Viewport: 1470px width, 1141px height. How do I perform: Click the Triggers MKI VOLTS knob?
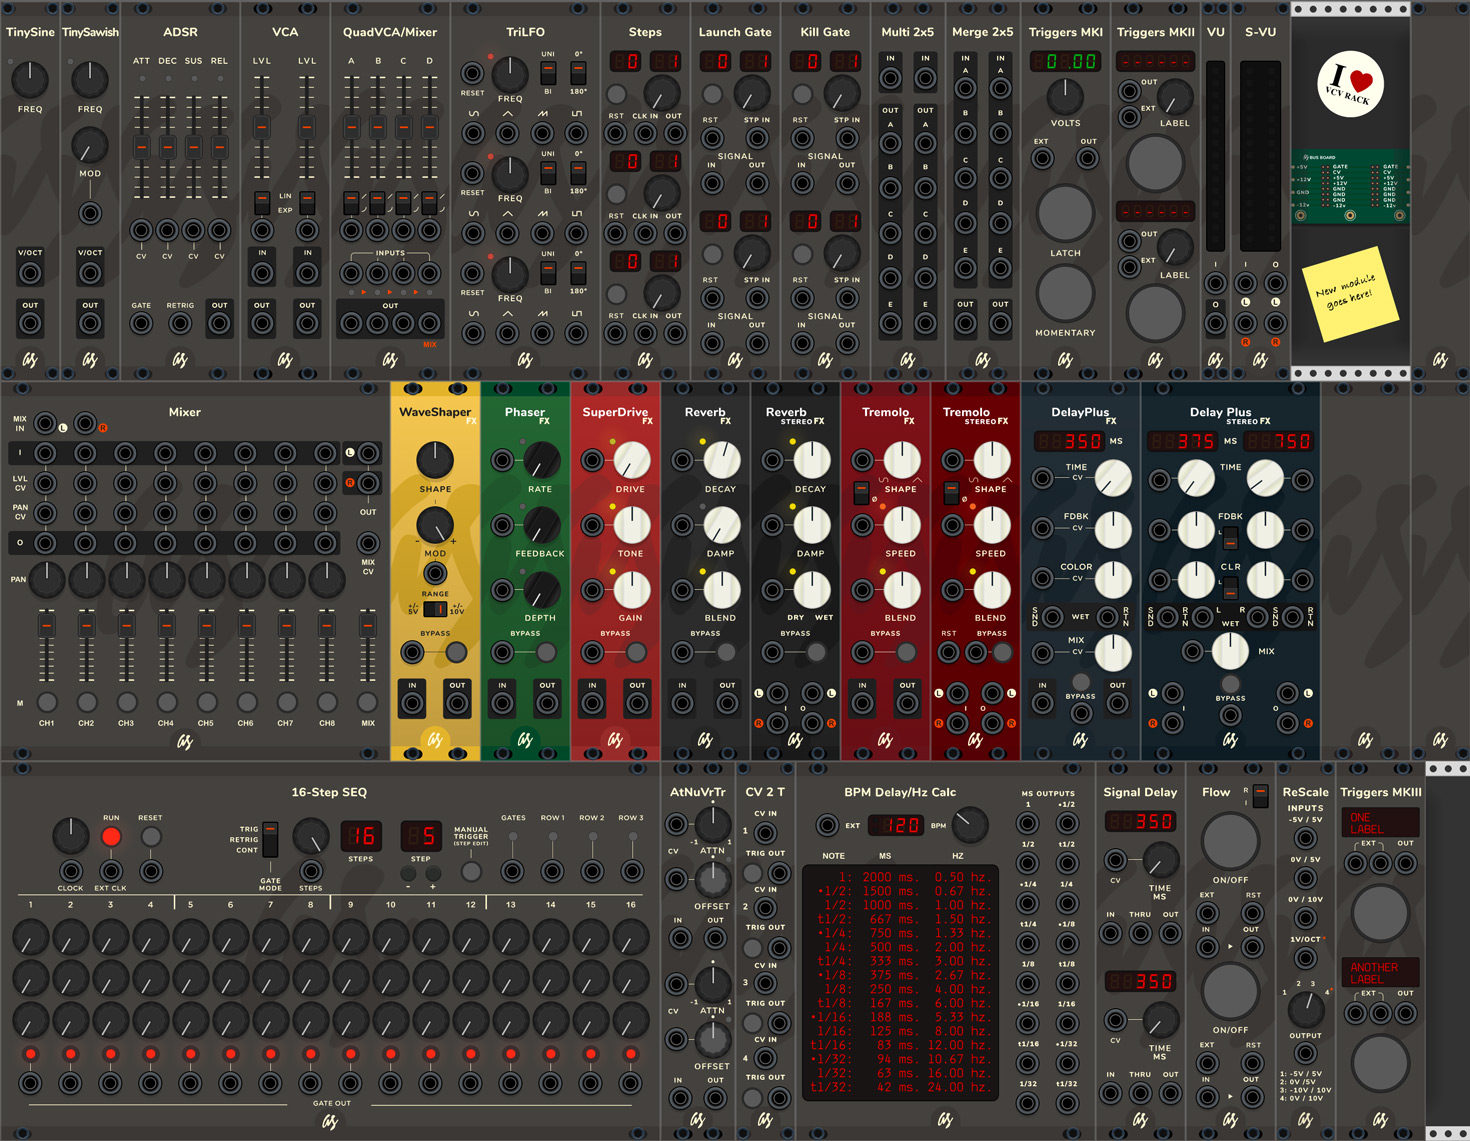pos(1066,96)
